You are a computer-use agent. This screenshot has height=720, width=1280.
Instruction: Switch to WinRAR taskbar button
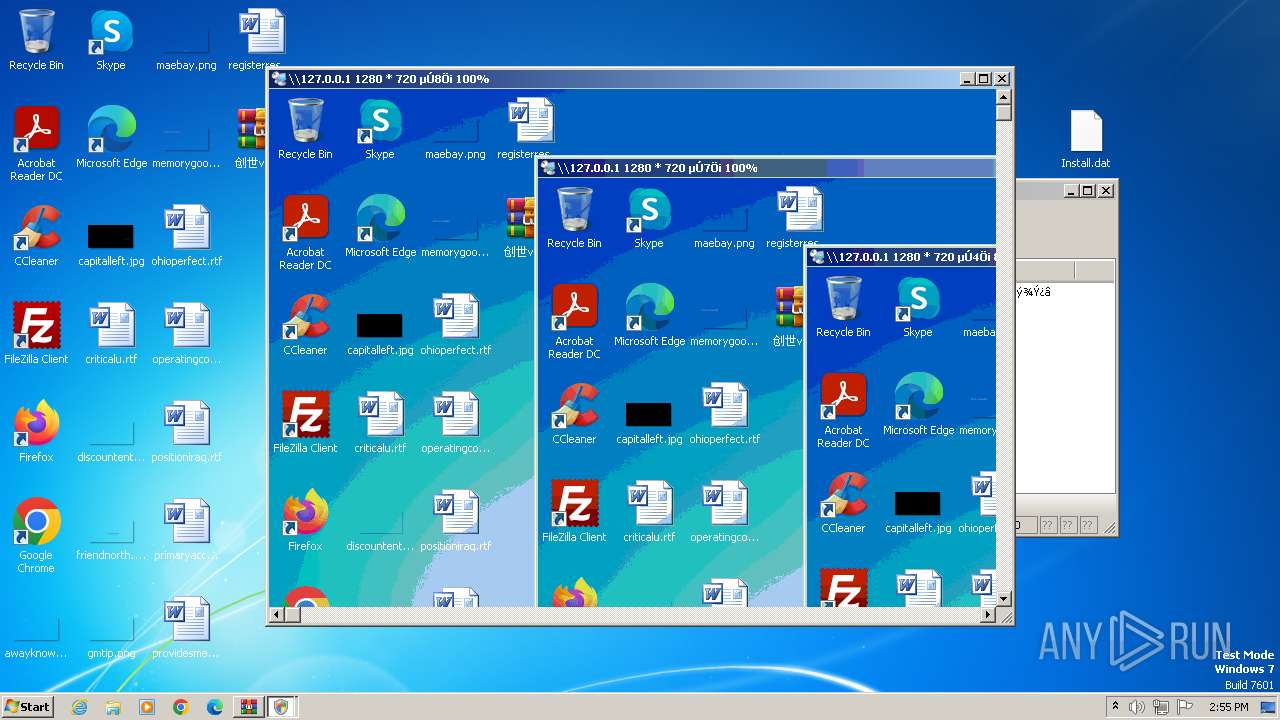pos(248,707)
